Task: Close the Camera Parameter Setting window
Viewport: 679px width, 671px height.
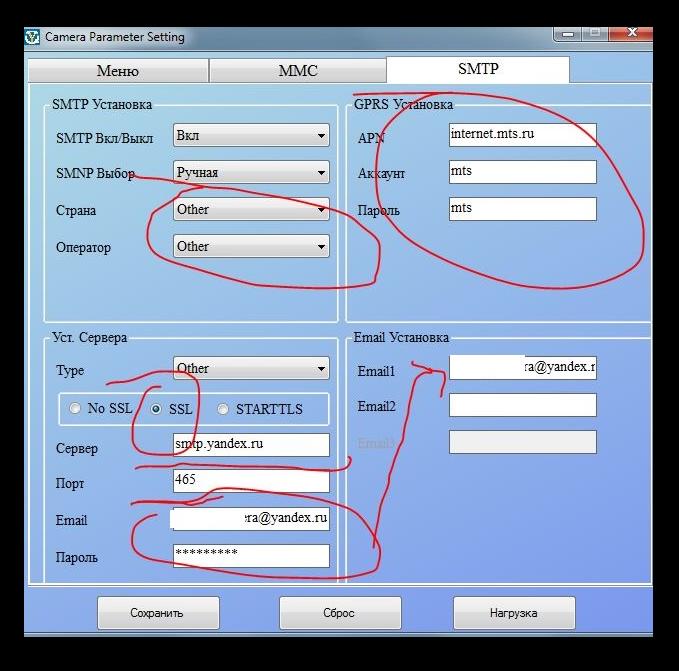Action: [633, 35]
